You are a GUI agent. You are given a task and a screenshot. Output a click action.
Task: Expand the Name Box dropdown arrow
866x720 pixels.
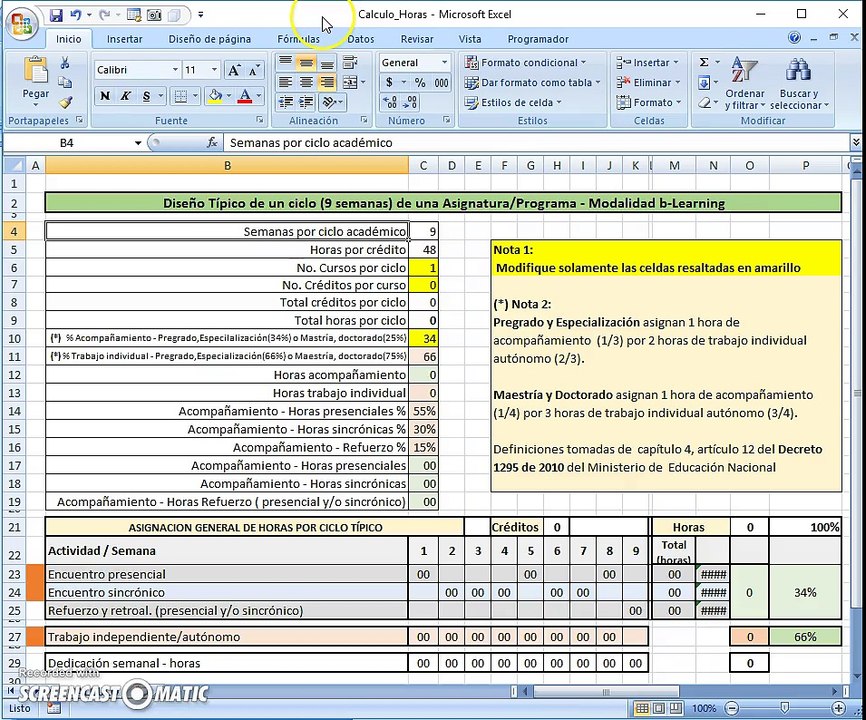tap(138, 143)
